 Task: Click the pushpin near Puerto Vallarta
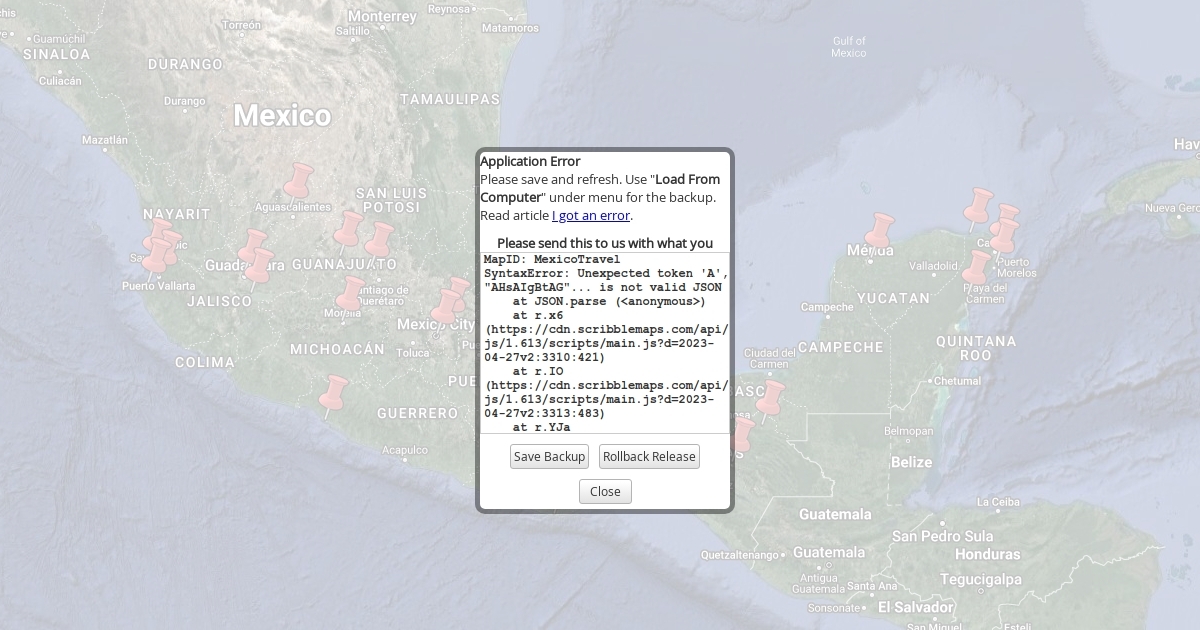155,258
